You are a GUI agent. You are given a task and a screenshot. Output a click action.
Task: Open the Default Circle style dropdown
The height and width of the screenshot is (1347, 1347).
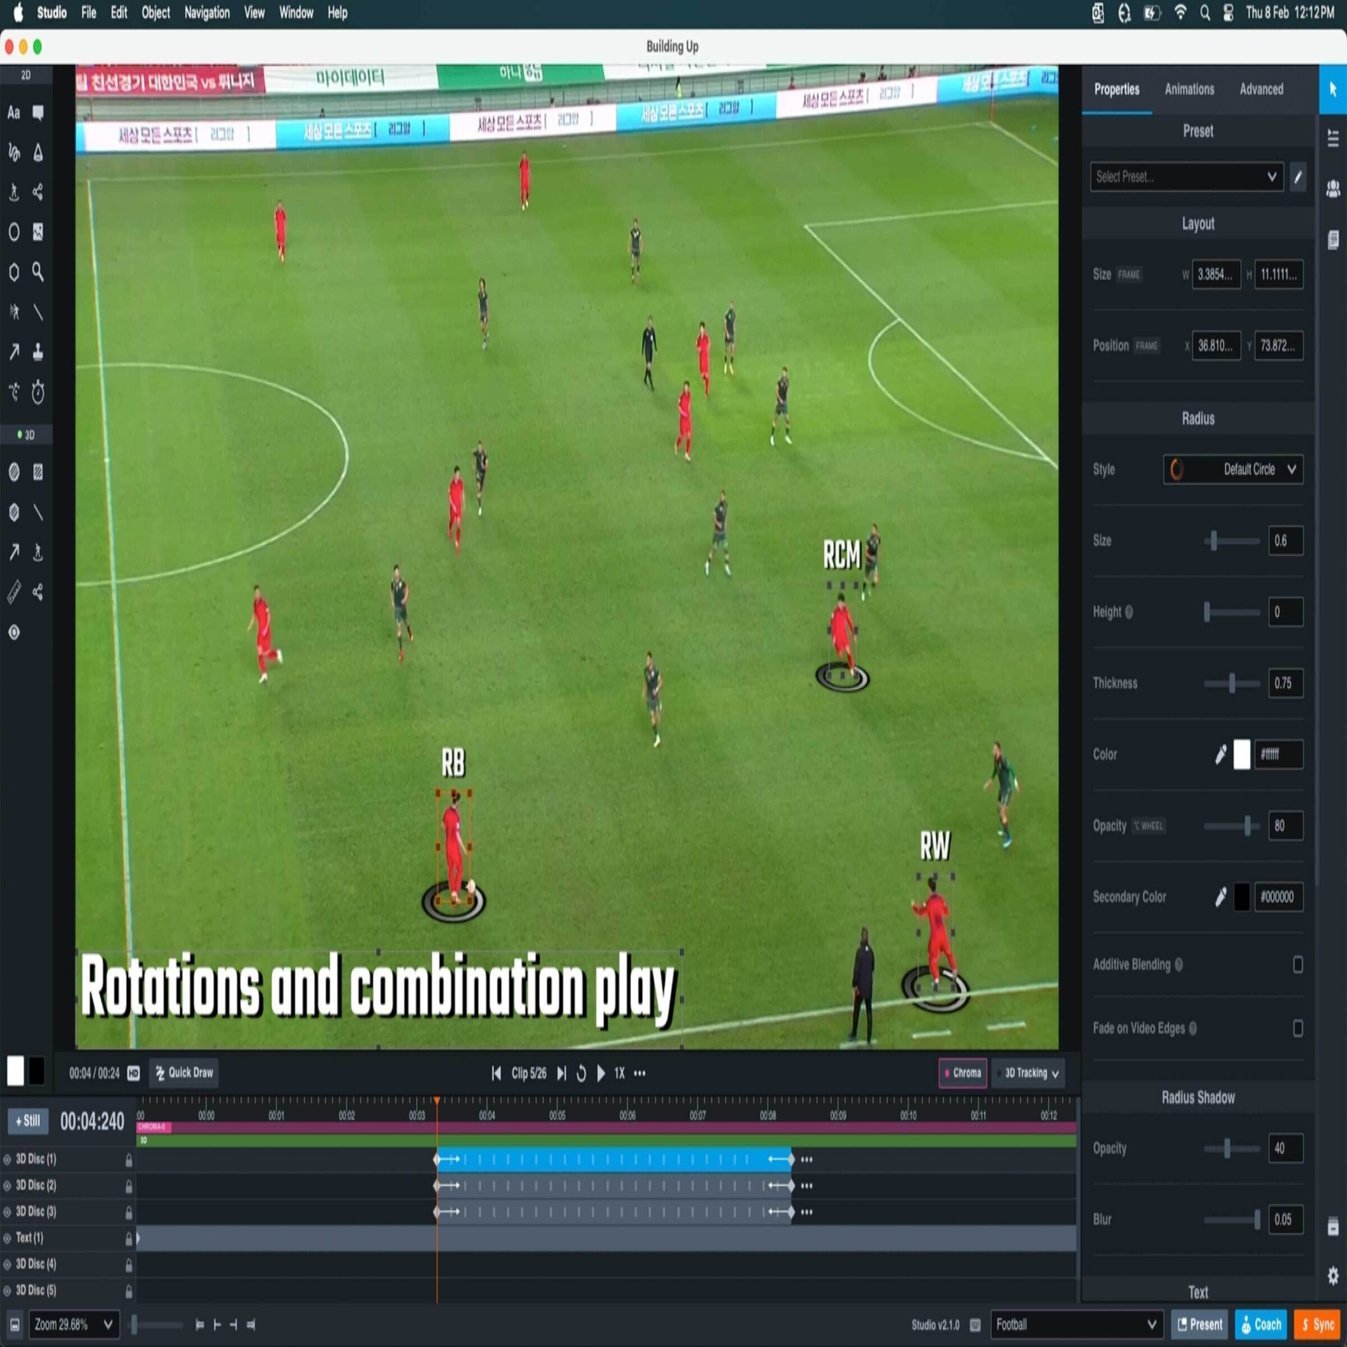tap(1232, 469)
